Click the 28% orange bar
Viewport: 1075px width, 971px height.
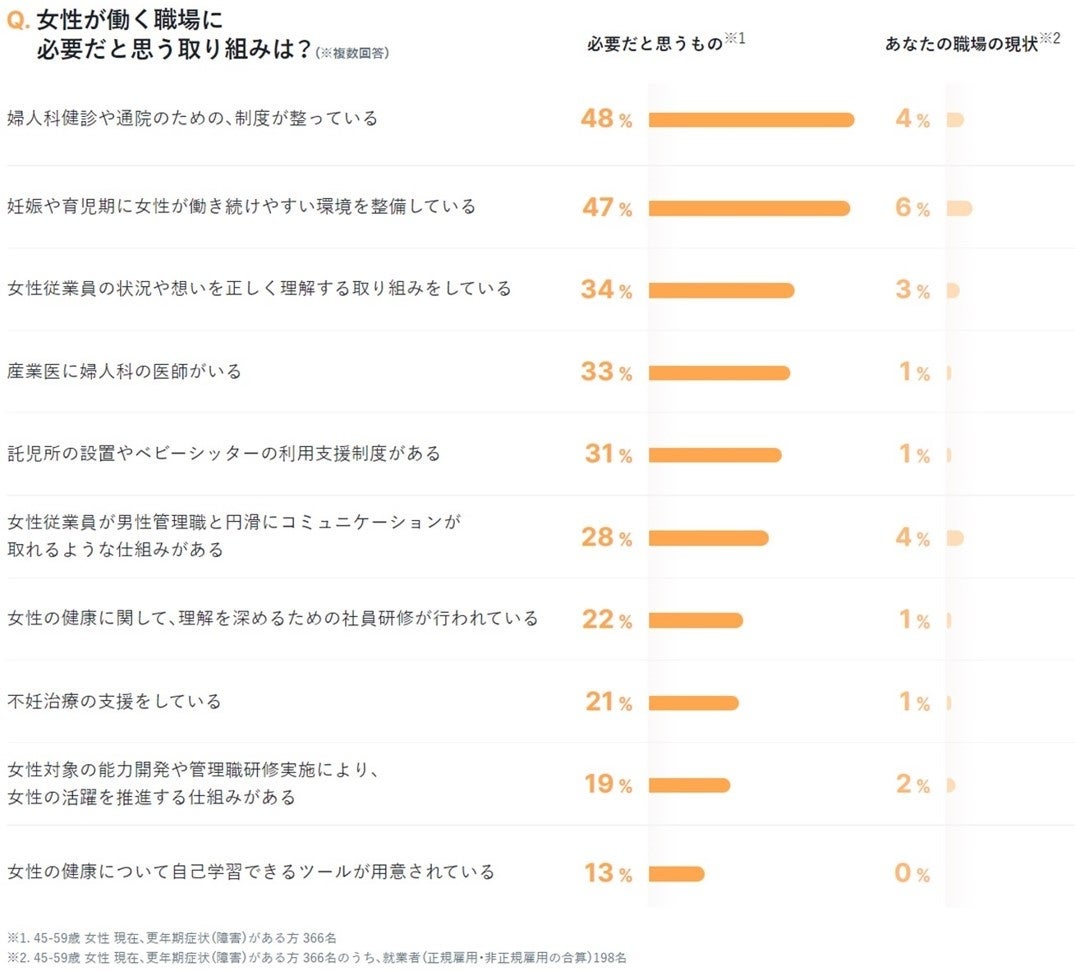708,538
